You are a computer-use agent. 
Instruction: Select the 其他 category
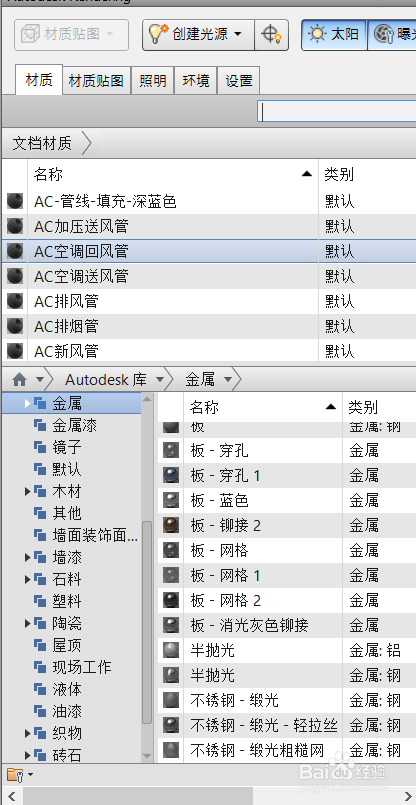pos(67,513)
